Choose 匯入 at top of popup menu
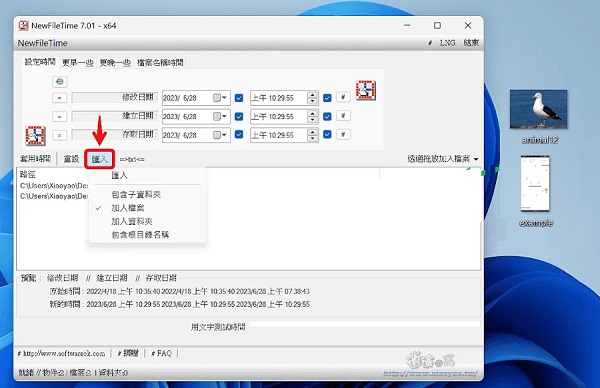This screenshot has height=388, width=600. coord(147,176)
